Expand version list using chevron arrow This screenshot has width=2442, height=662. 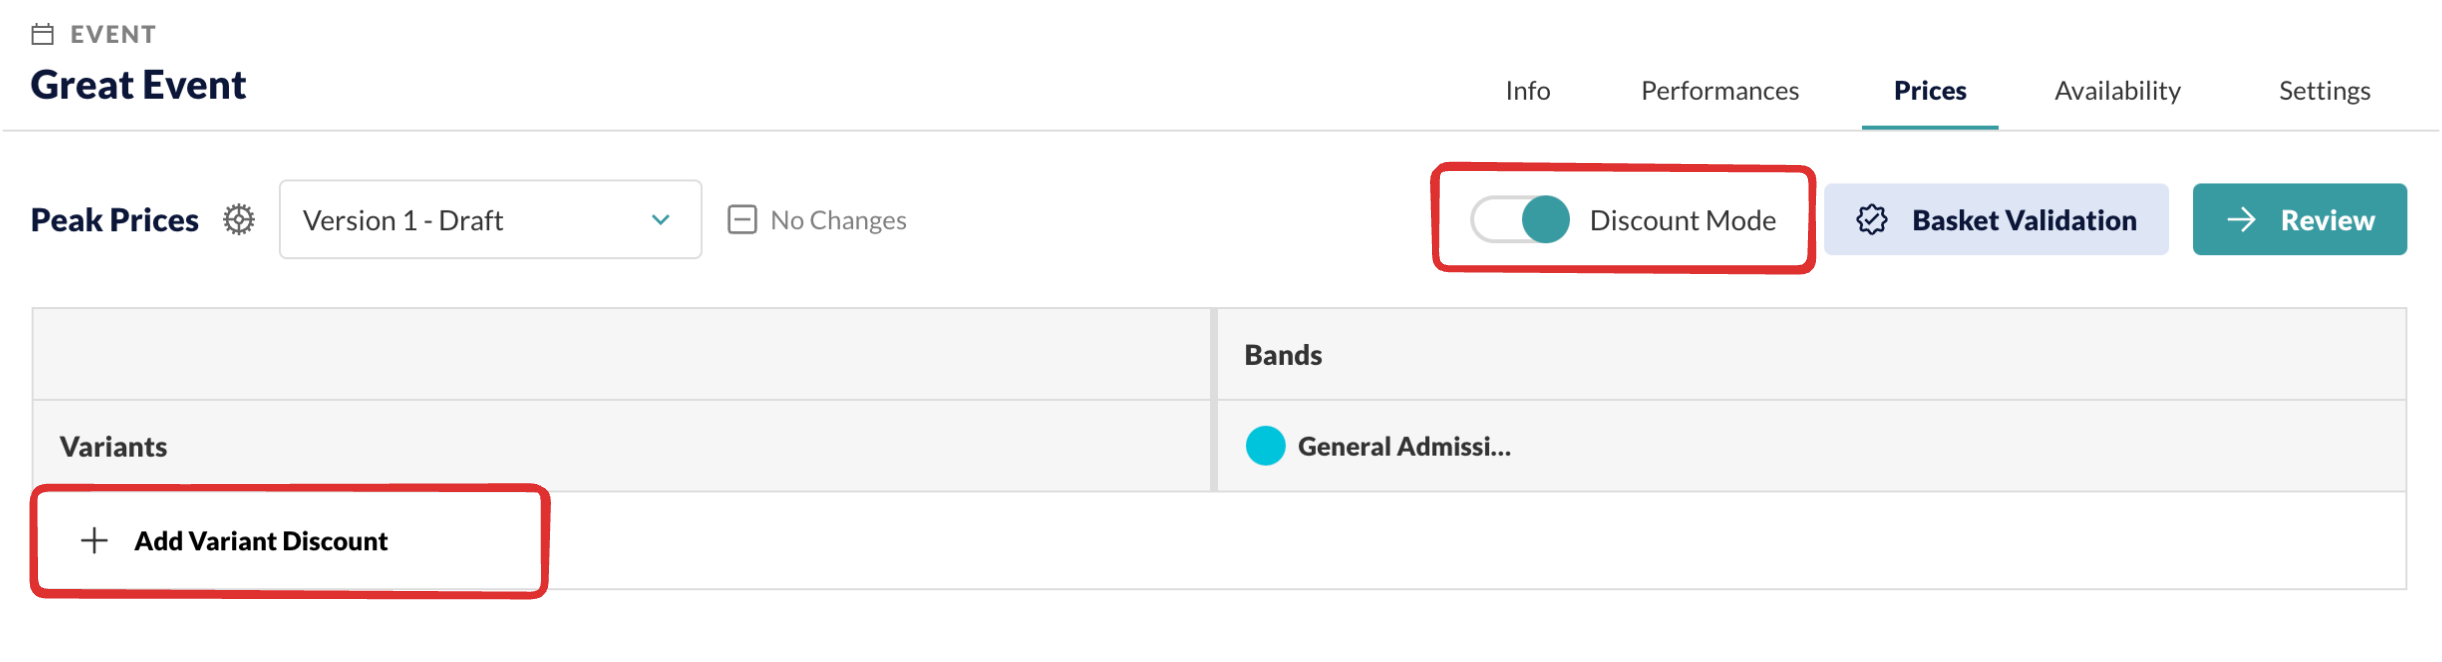pos(660,219)
